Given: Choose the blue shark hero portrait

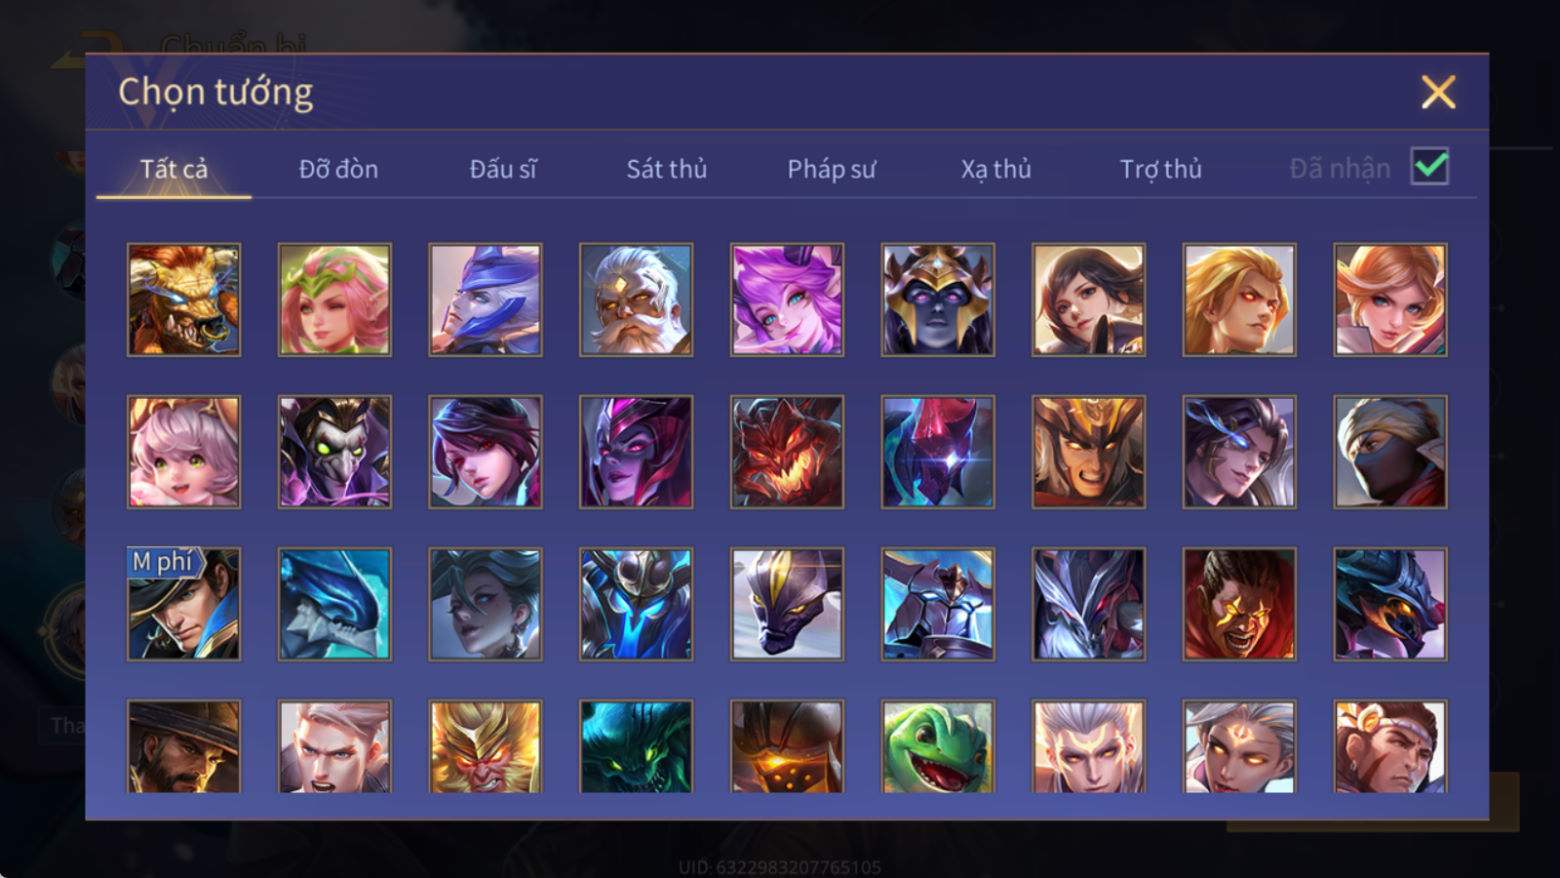Looking at the screenshot, I should (x=335, y=604).
